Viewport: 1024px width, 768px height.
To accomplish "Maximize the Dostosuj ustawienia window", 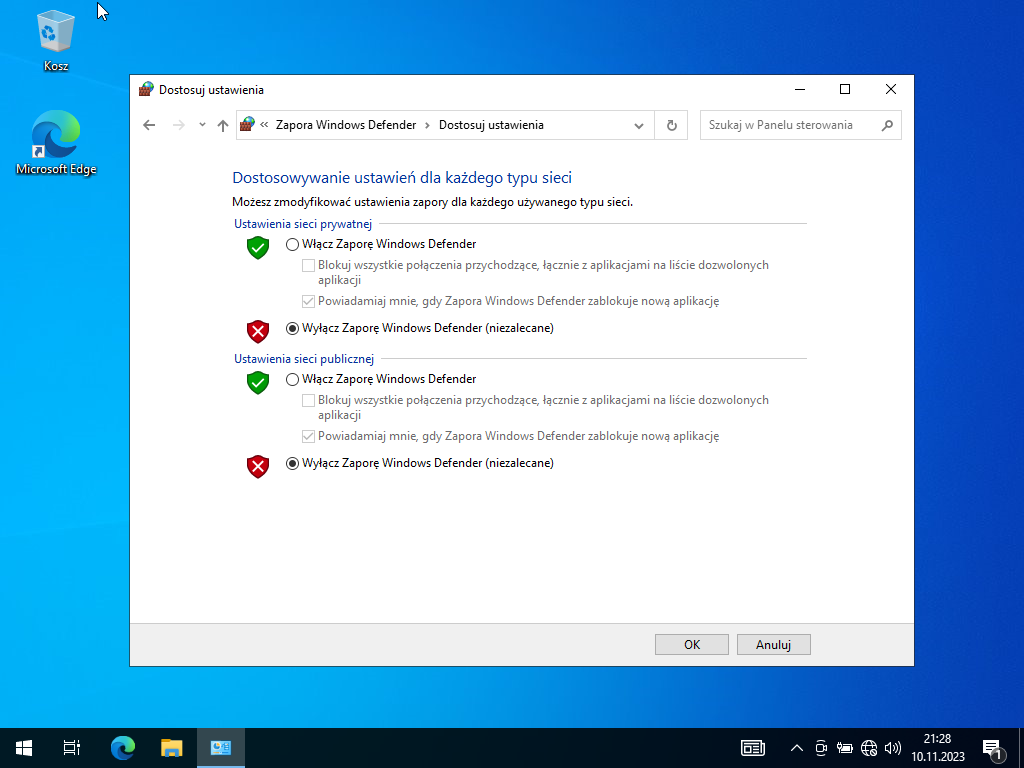I will [x=845, y=89].
